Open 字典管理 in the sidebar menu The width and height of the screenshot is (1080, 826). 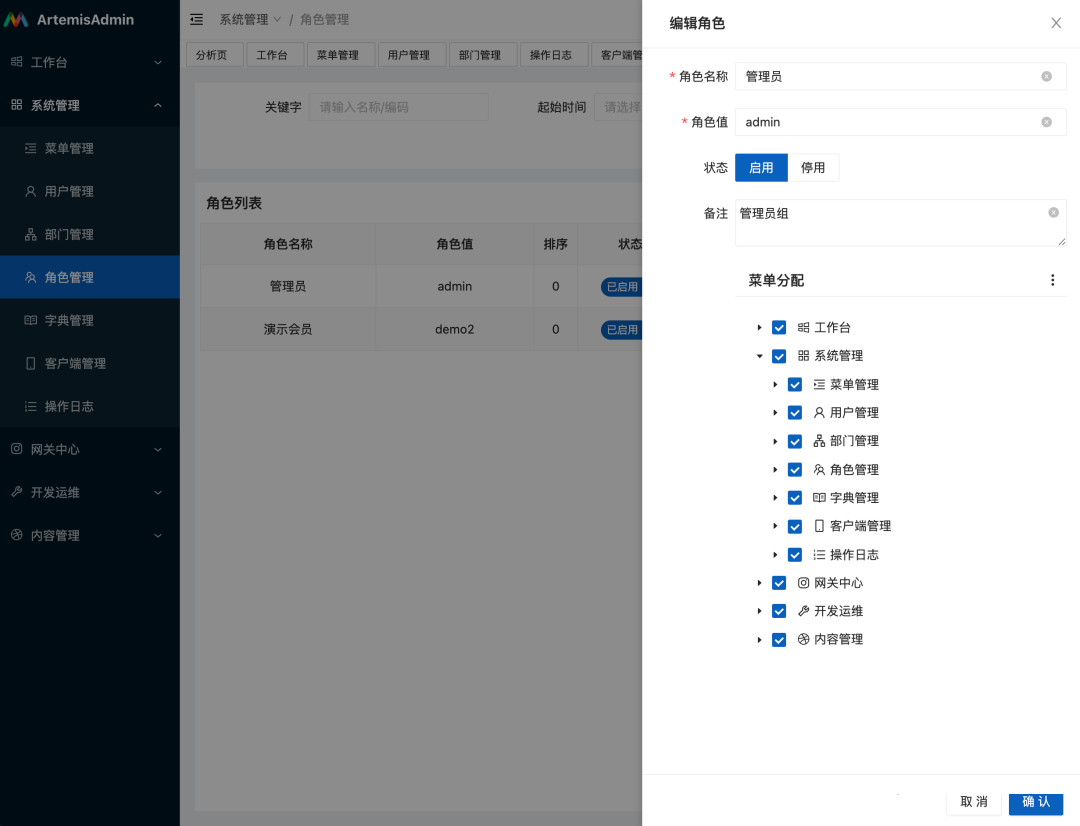point(69,320)
